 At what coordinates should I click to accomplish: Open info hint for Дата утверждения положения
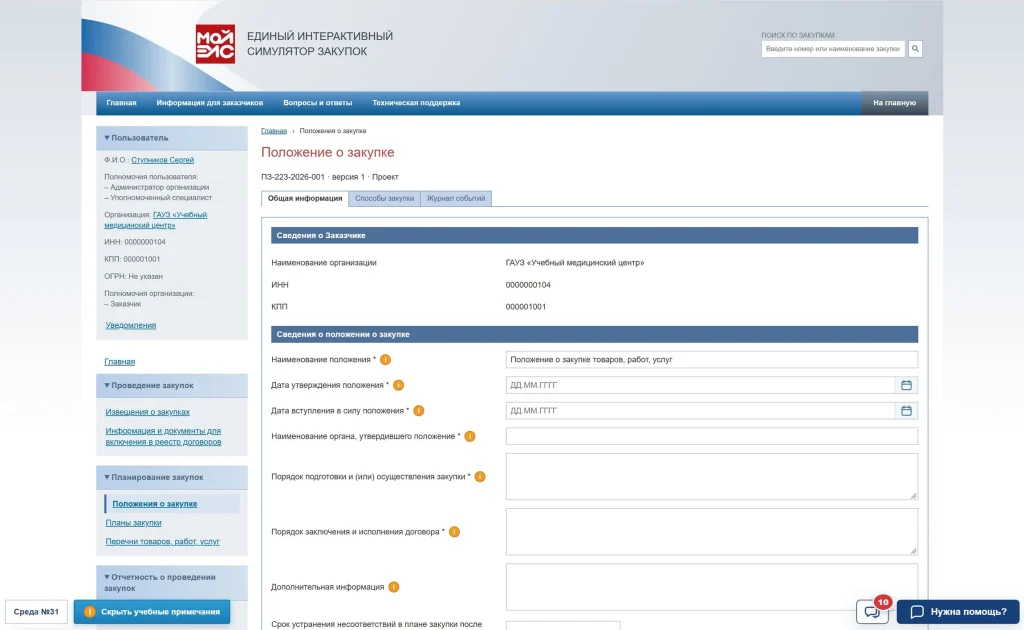(398, 385)
